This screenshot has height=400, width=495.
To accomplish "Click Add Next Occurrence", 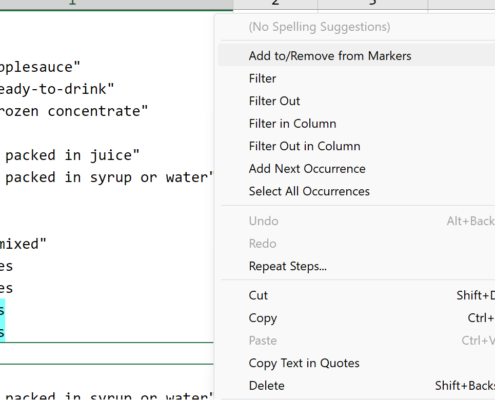I will point(356,169).
